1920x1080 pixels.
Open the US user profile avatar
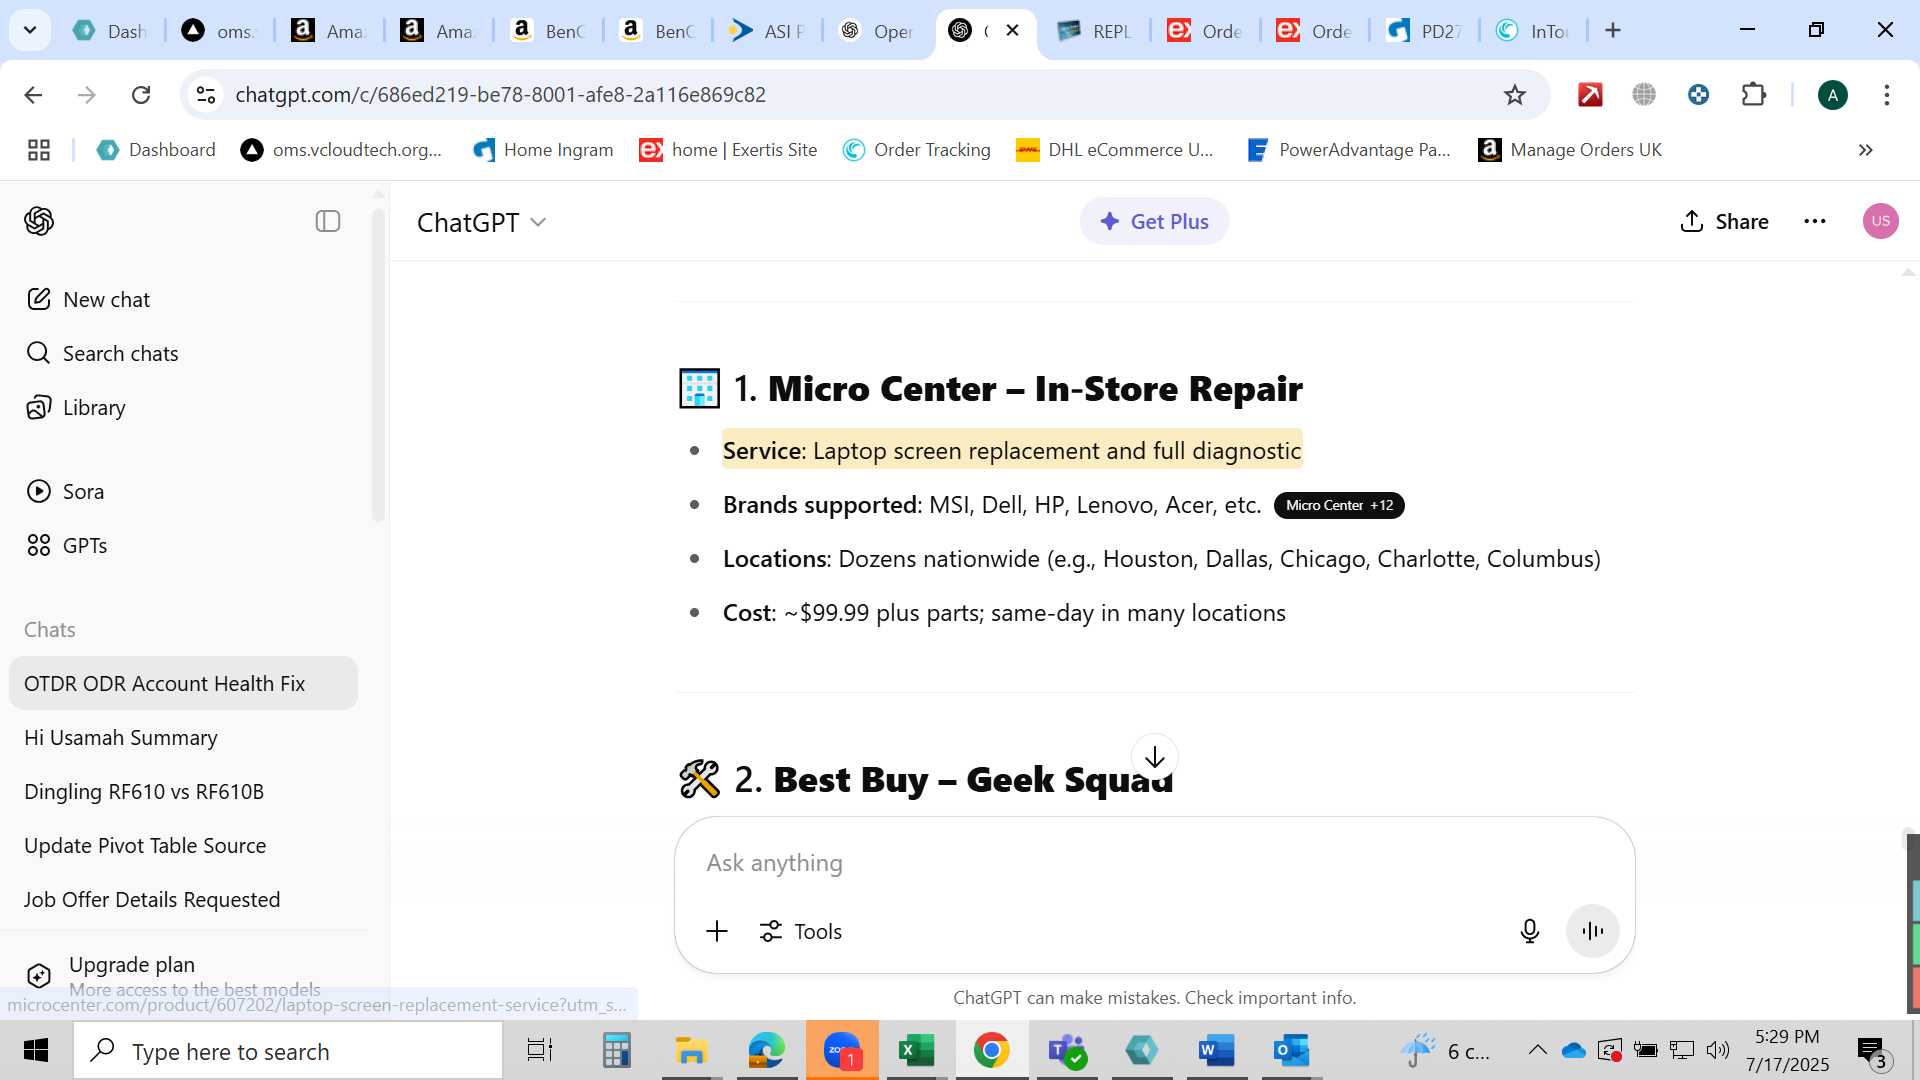[x=1881, y=221]
